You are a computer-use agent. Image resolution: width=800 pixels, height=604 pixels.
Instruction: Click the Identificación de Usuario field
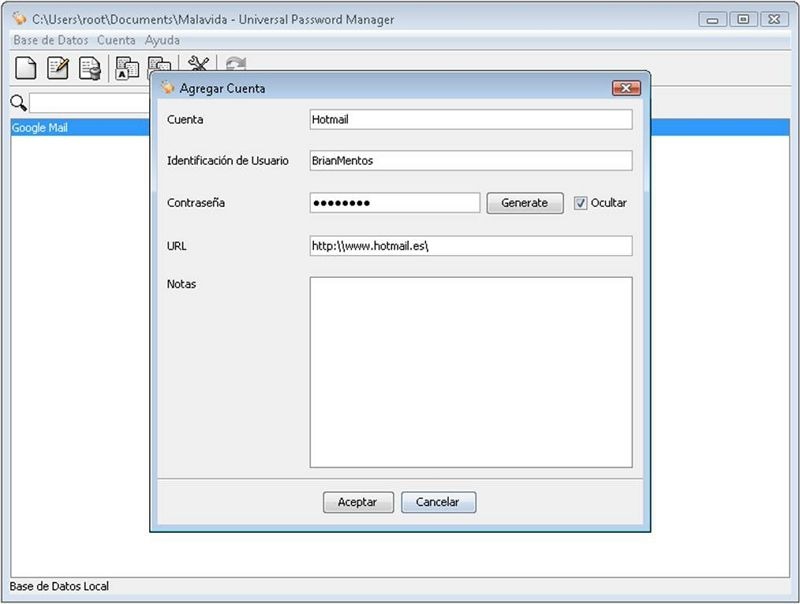click(470, 161)
